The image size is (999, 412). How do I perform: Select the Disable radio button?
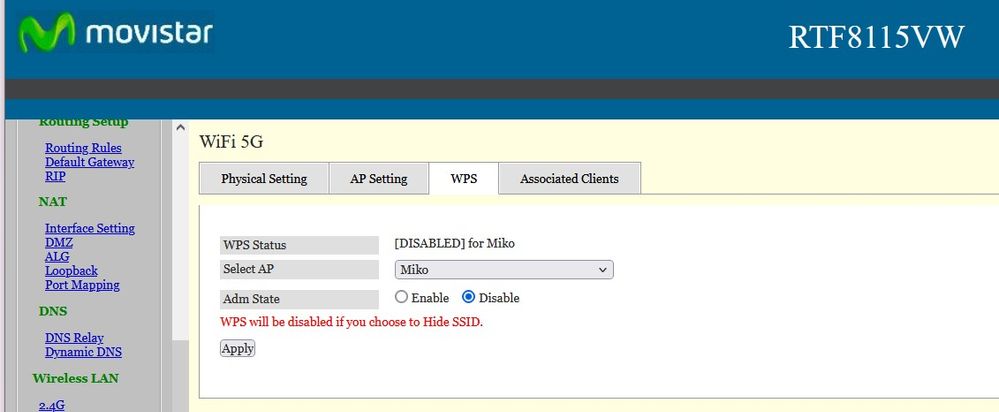click(x=468, y=298)
